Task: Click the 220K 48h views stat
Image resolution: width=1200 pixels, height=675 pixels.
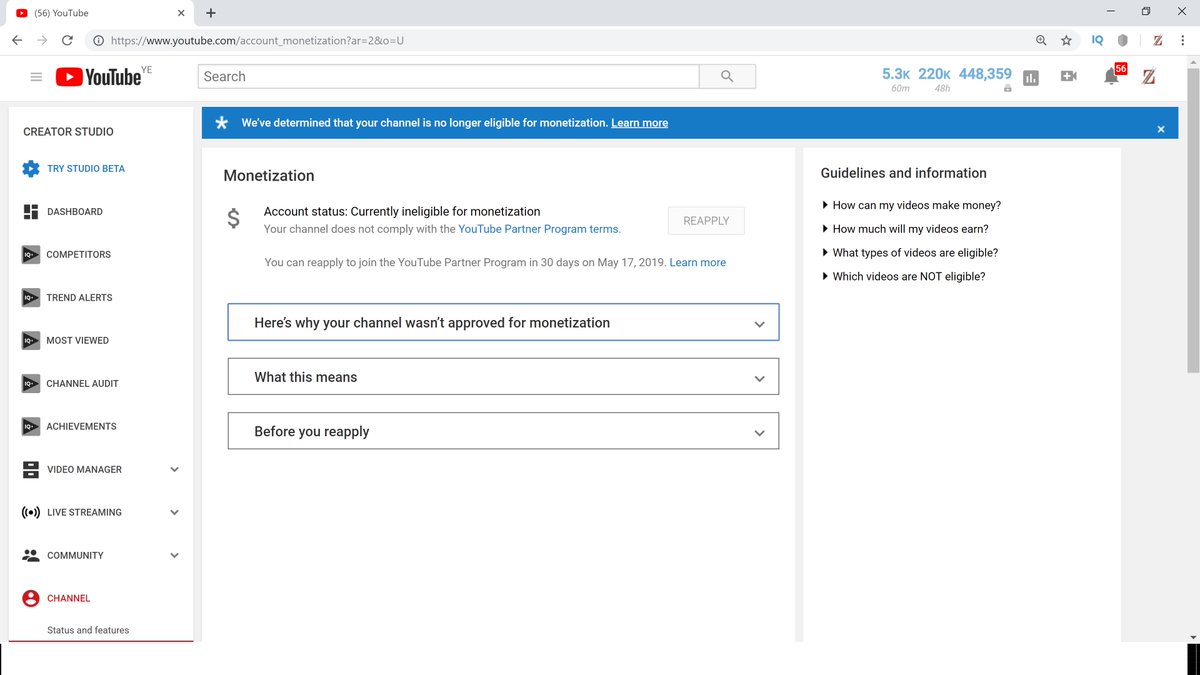Action: point(935,79)
